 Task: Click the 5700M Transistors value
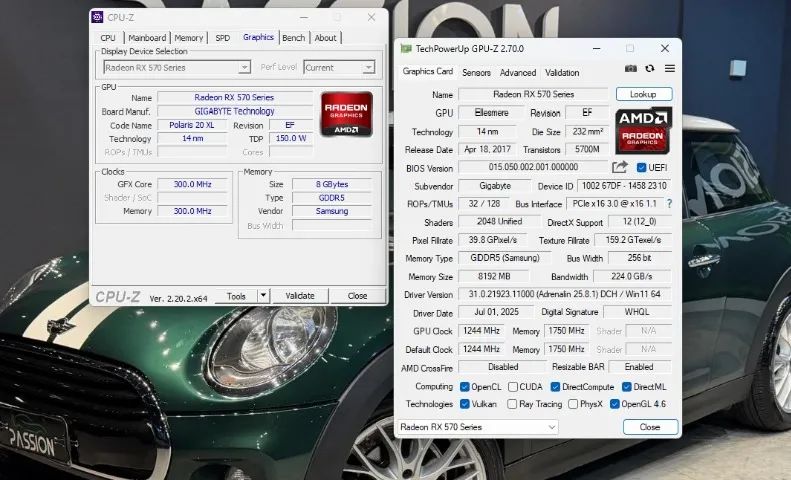587,149
